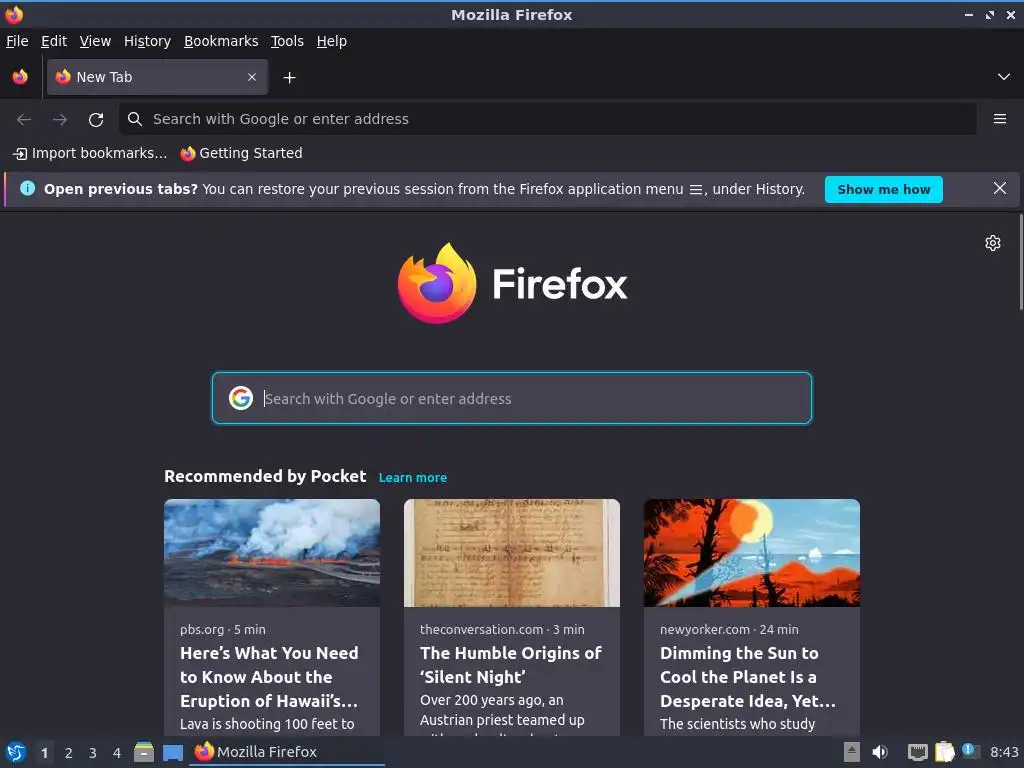Click the page vertical scrollbar
1024x768 pixels.
(x=1021, y=263)
